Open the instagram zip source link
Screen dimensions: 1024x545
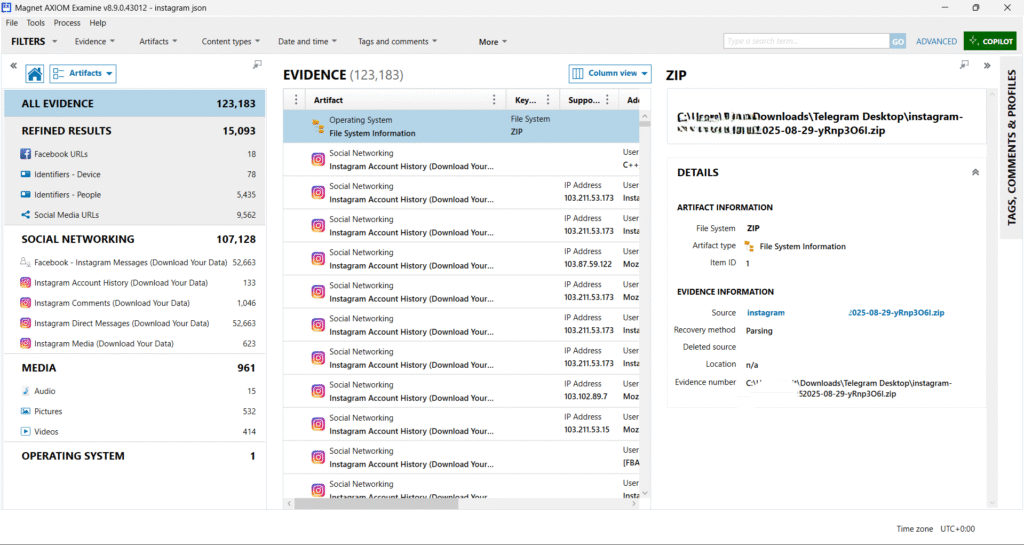coord(845,313)
